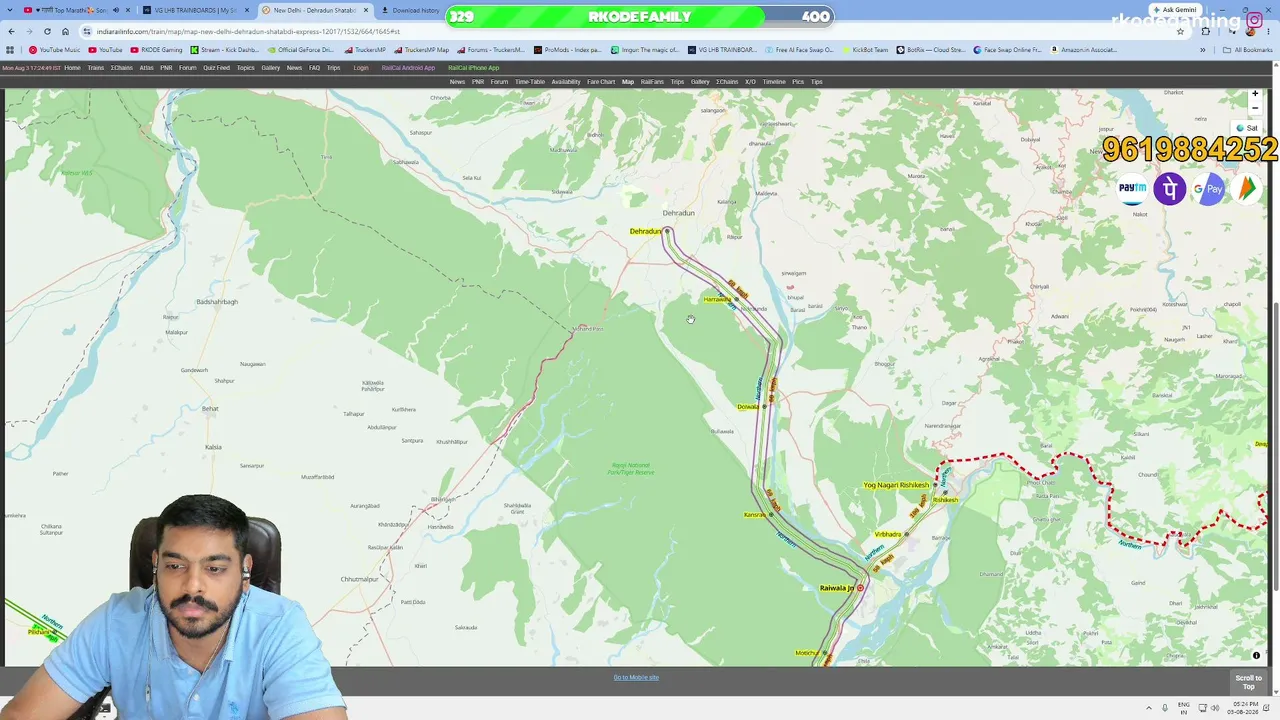The height and width of the screenshot is (720, 1280).
Task: Zoom in on the map with plus button
Action: coord(1255,94)
